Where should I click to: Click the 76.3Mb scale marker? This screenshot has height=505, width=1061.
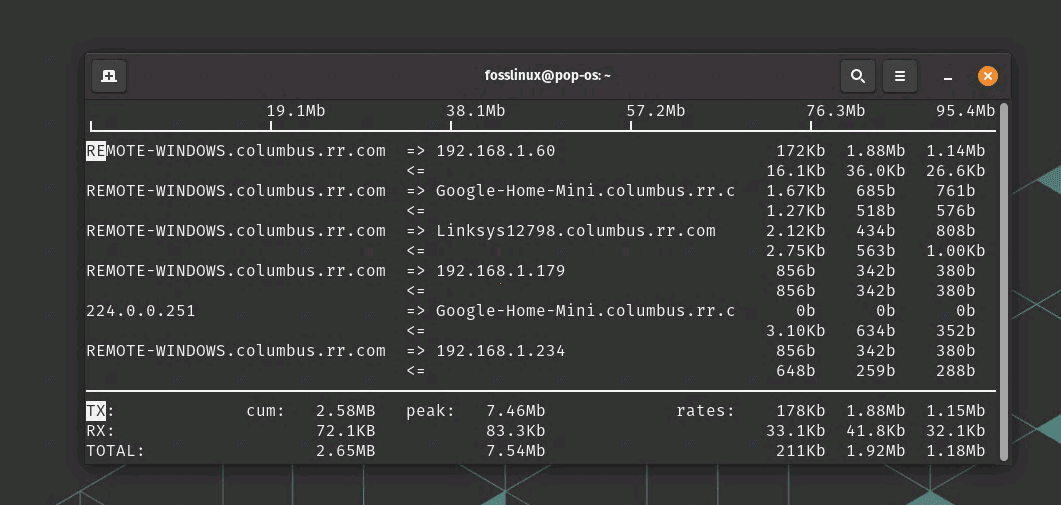tap(836, 110)
